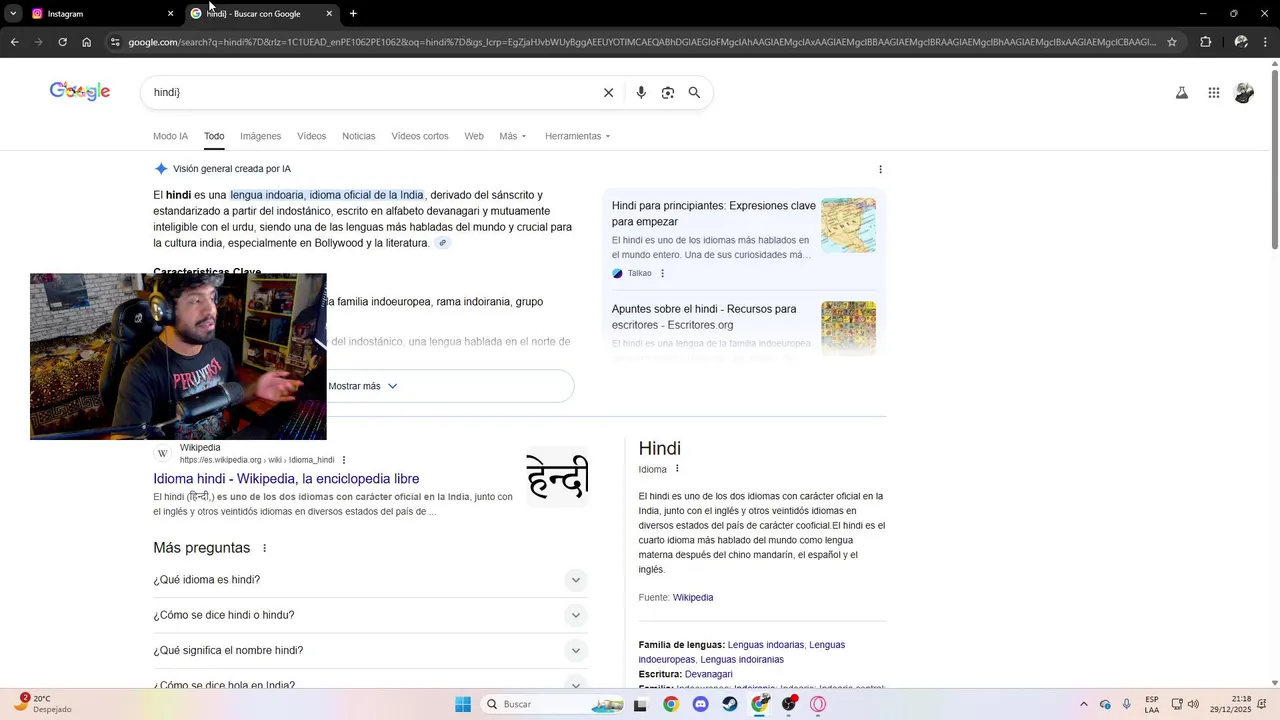Bookmark this page with the star icon
1280x720 pixels.
tap(1172, 42)
